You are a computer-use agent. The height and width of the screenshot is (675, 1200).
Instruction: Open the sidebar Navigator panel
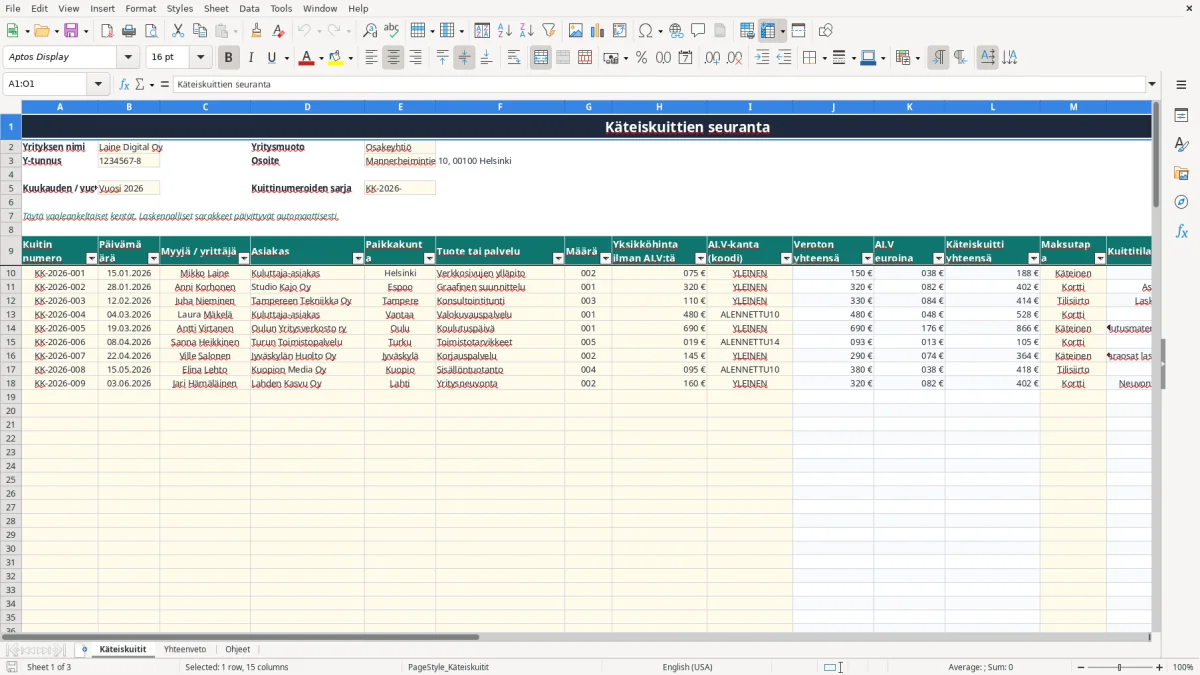[x=1181, y=202]
